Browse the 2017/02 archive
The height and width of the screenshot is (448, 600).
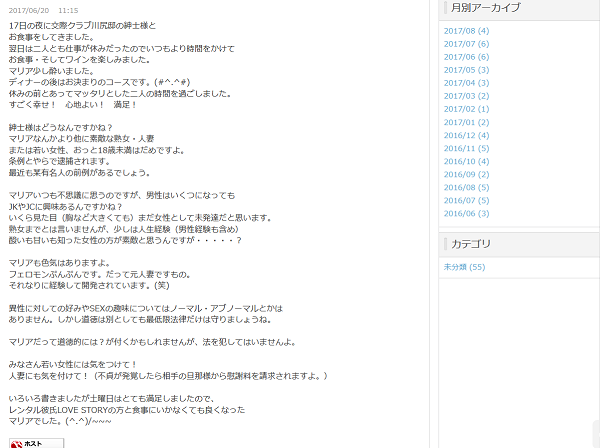click(466, 109)
